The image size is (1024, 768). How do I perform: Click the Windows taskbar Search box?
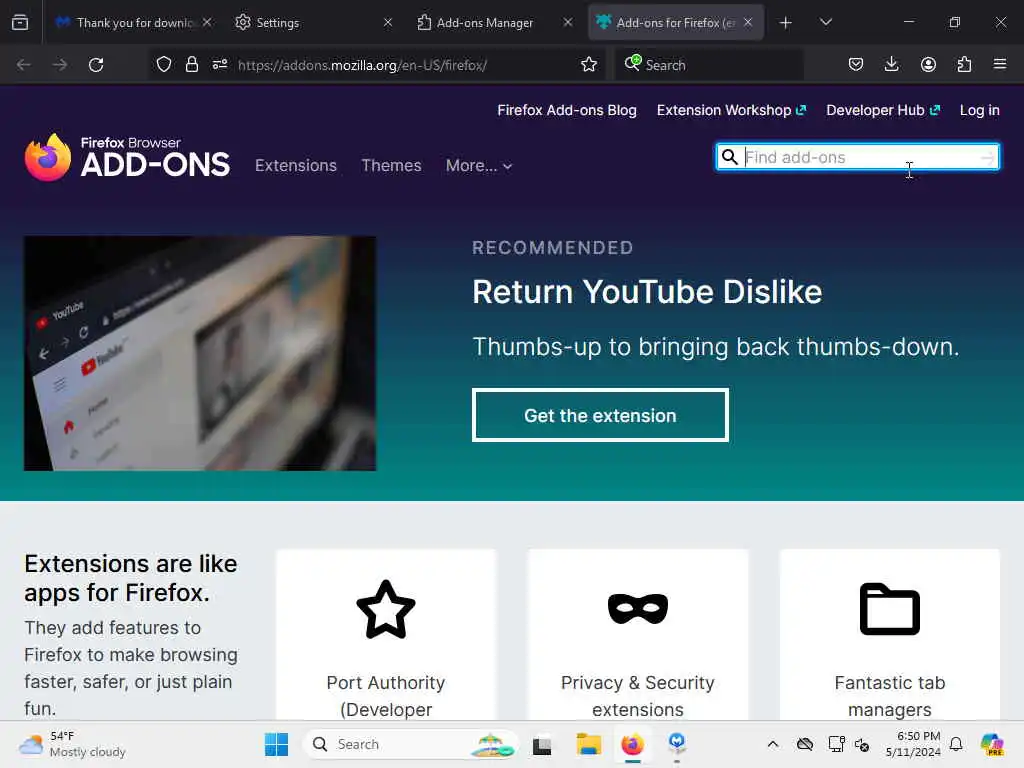point(411,744)
